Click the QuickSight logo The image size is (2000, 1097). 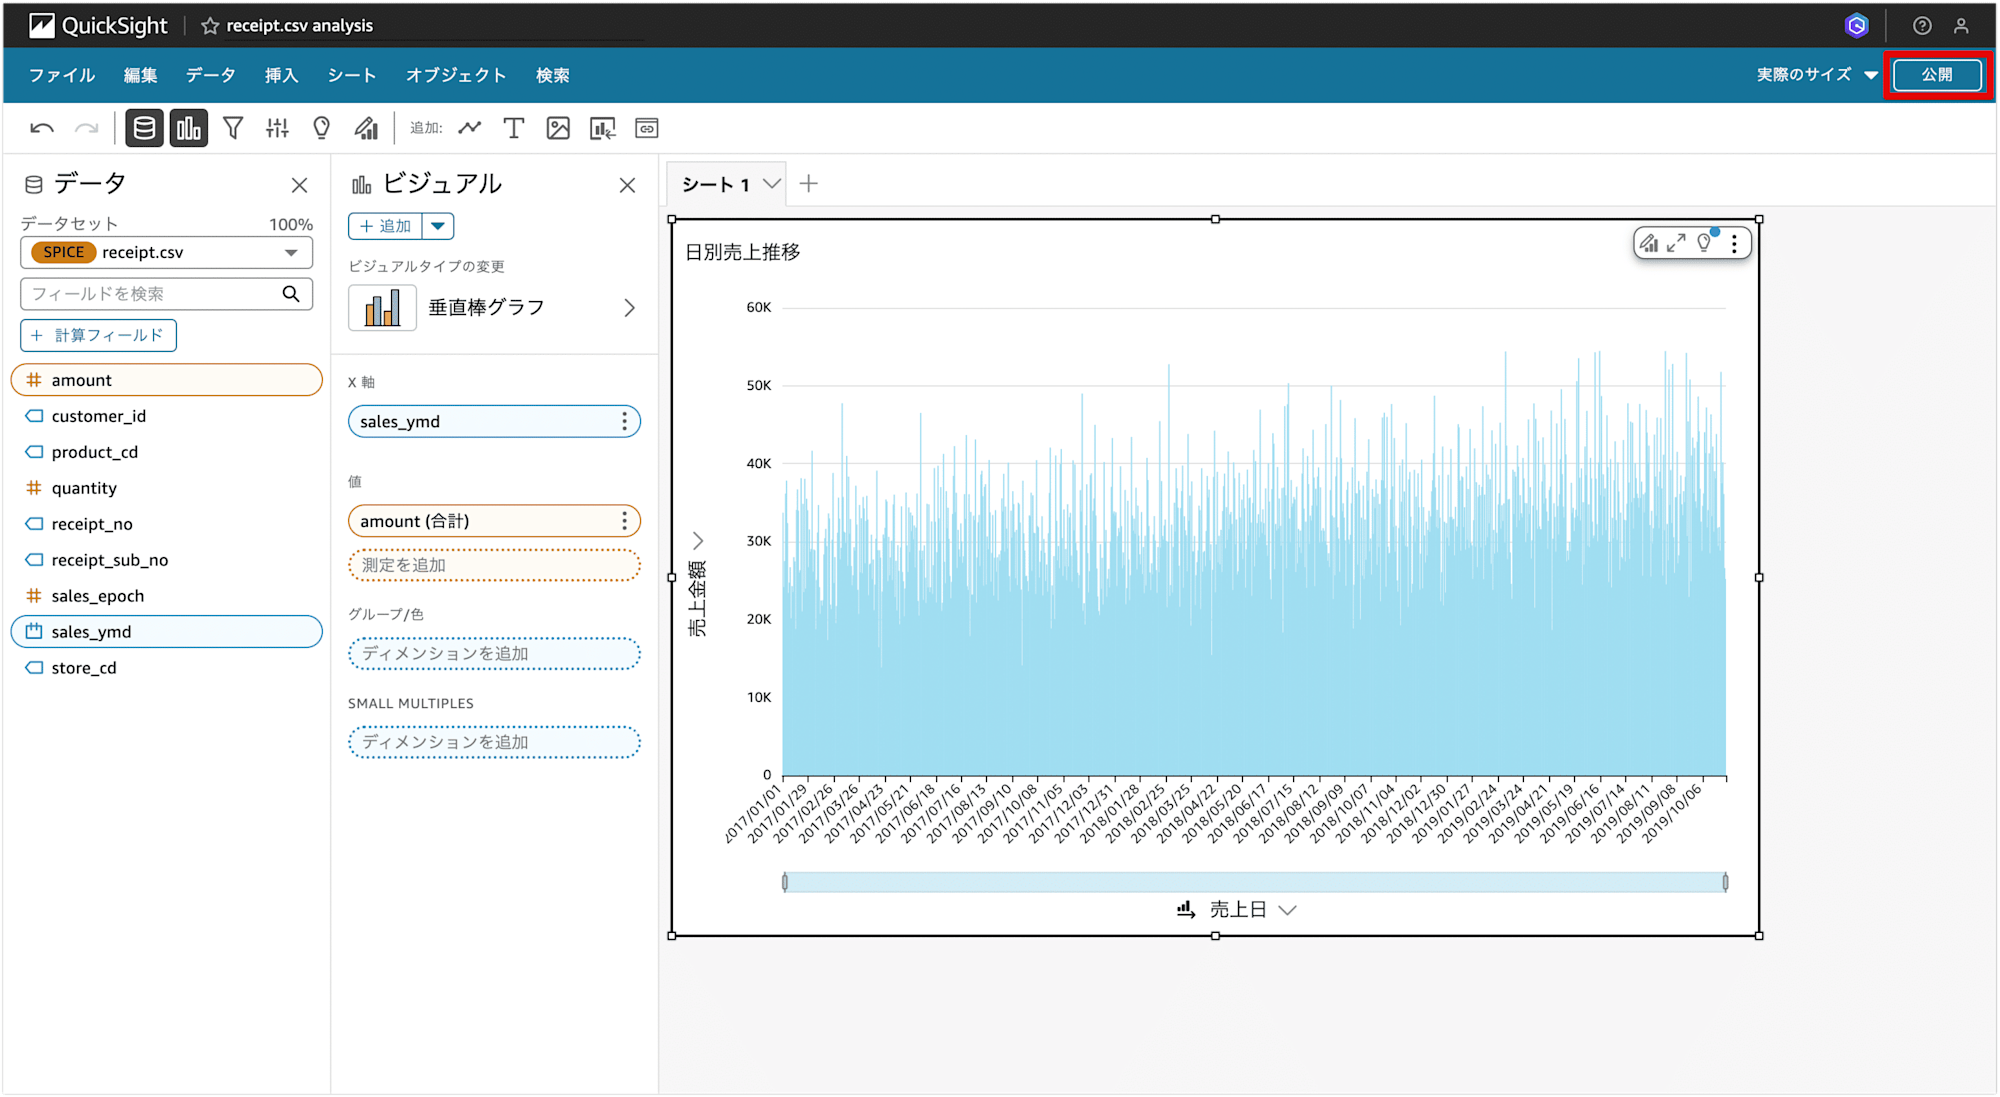(98, 25)
